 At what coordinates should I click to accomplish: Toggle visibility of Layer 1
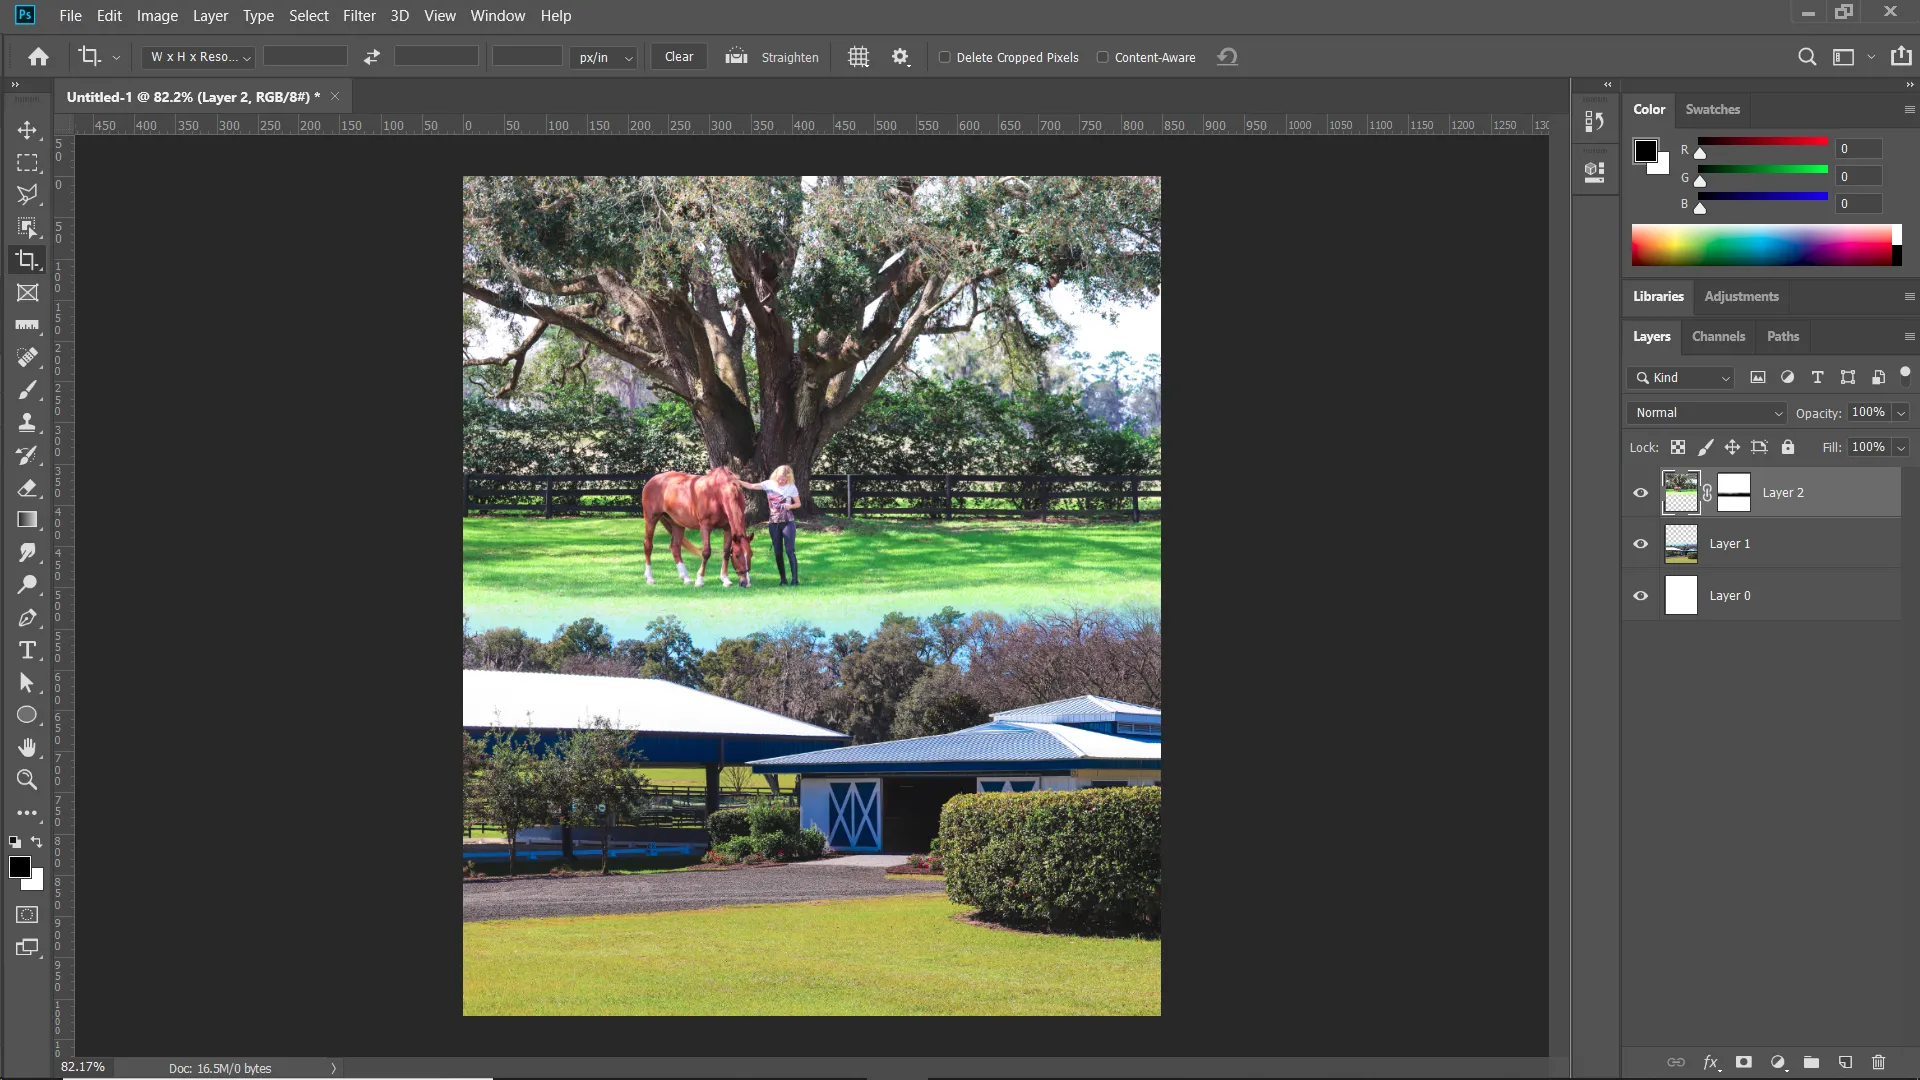[1640, 543]
